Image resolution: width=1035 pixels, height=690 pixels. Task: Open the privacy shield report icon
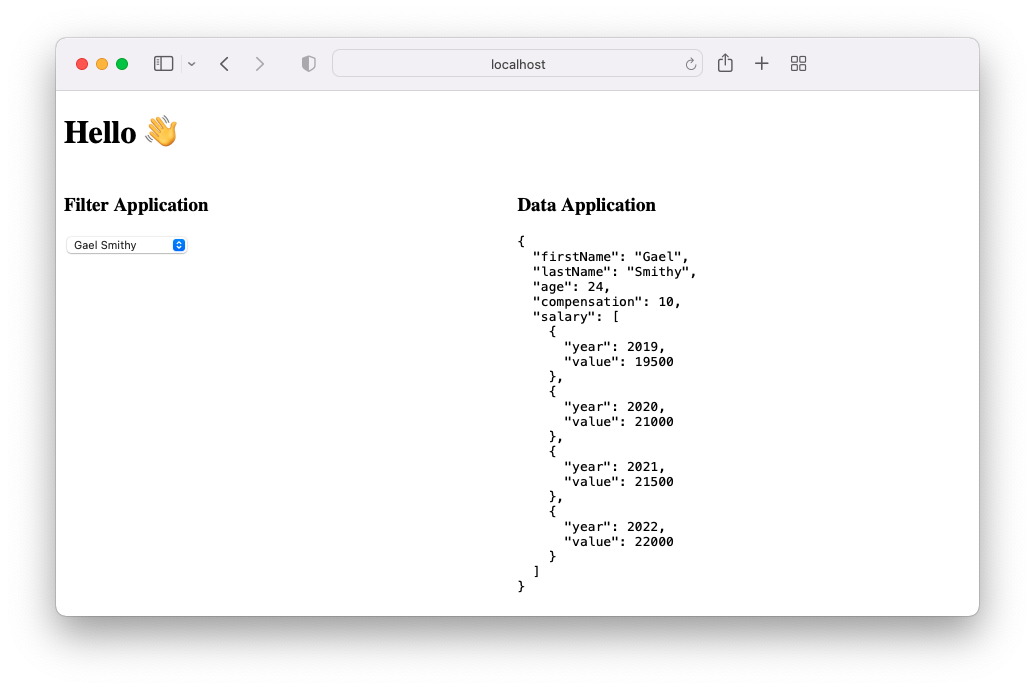(x=308, y=63)
